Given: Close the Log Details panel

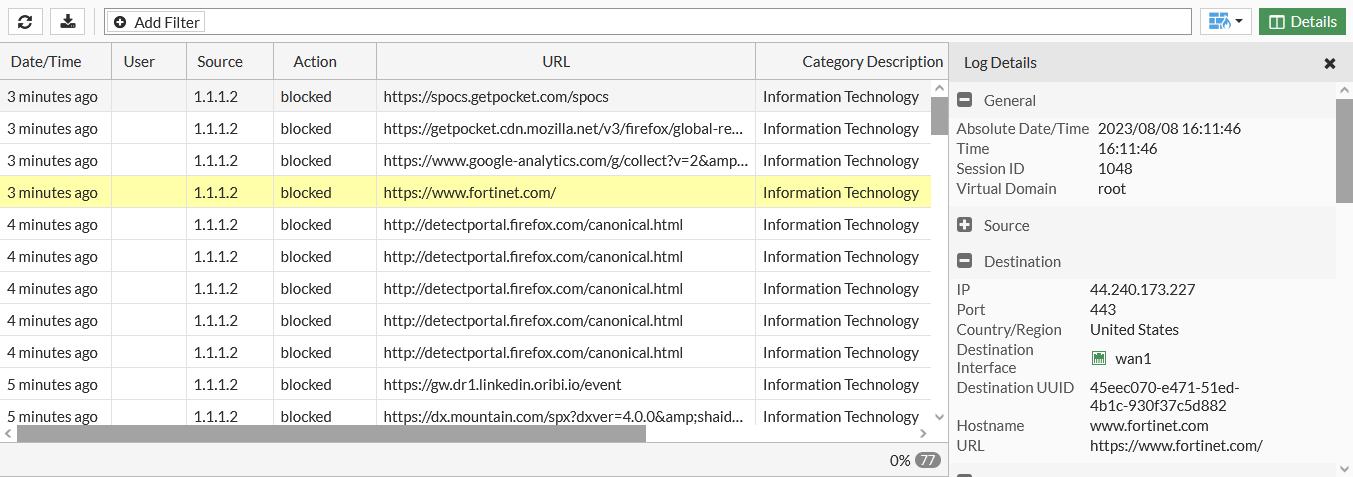Looking at the screenshot, I should (1330, 63).
